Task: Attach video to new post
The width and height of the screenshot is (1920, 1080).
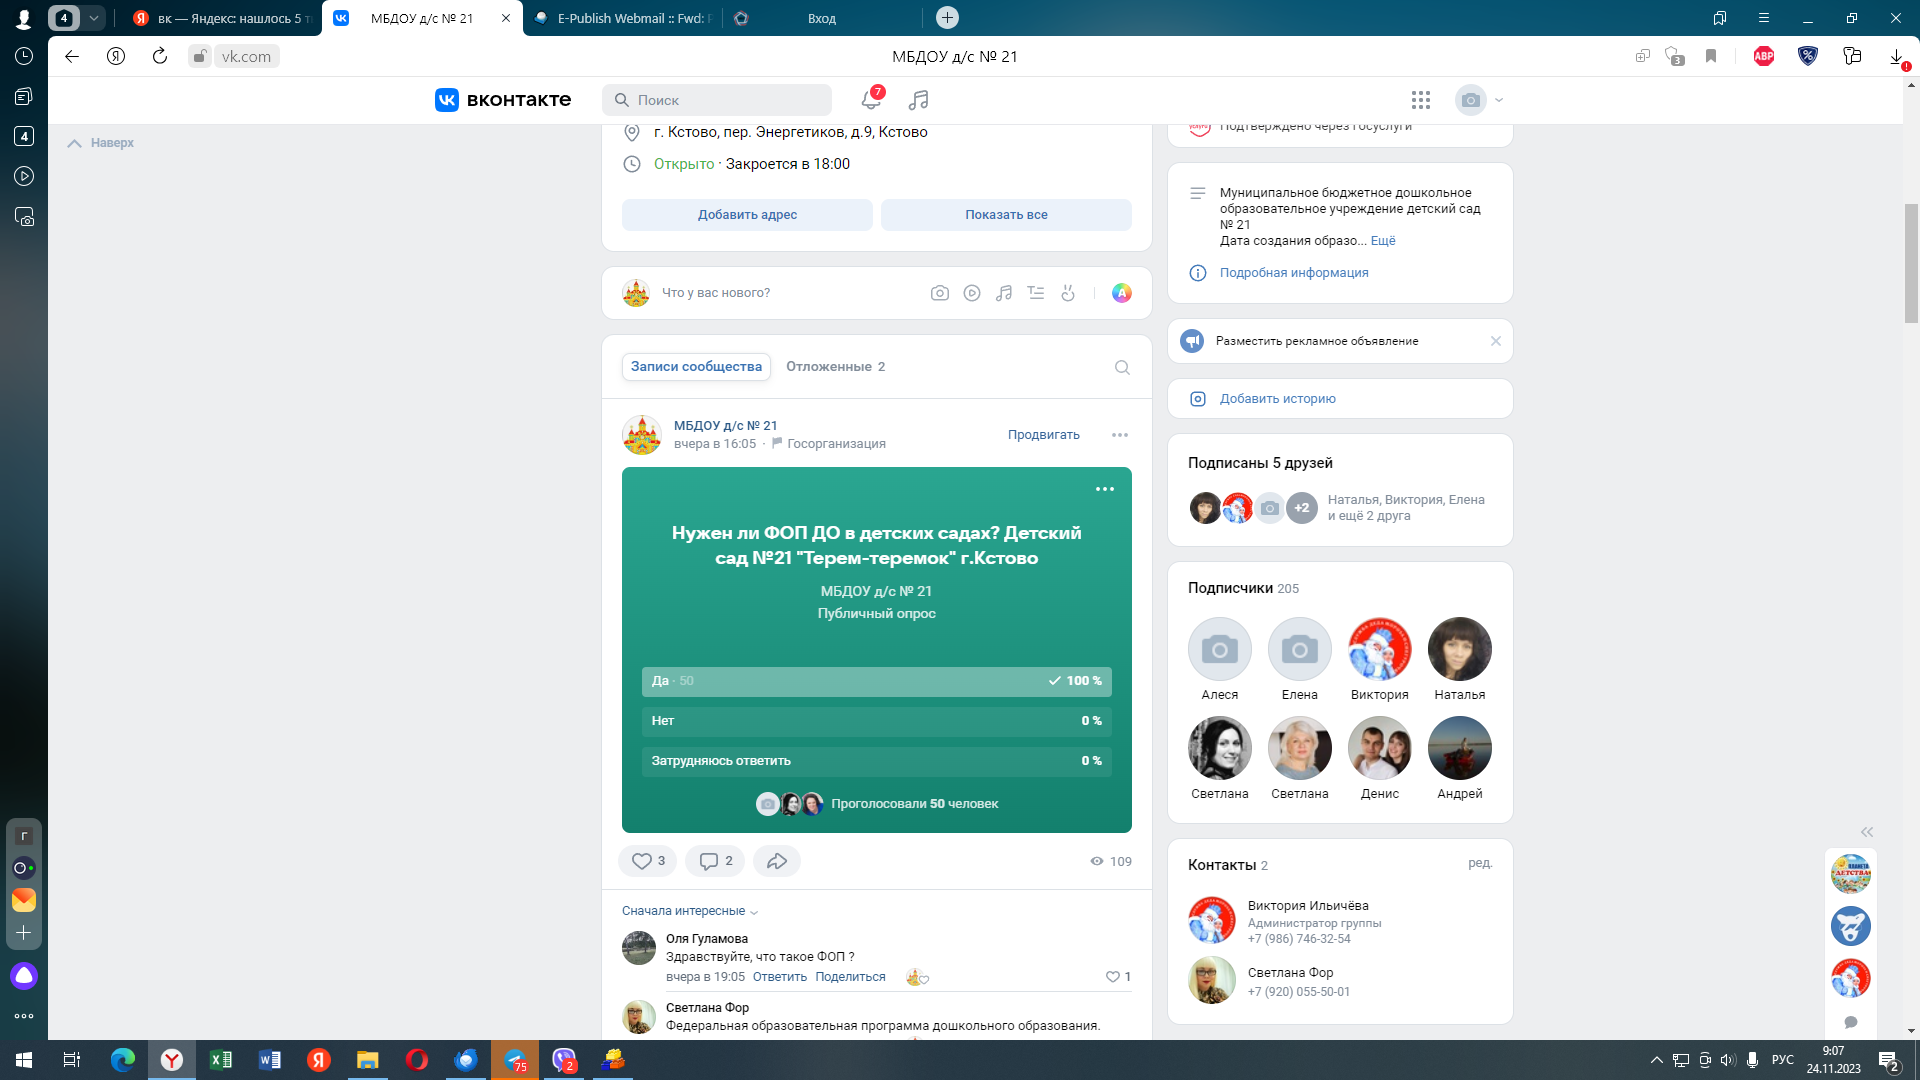Action: click(972, 293)
